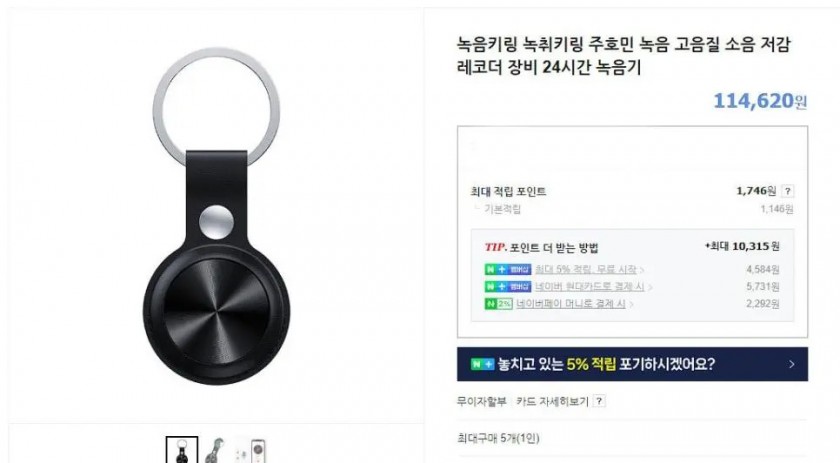Click the 무이자할부 label

coord(481,401)
